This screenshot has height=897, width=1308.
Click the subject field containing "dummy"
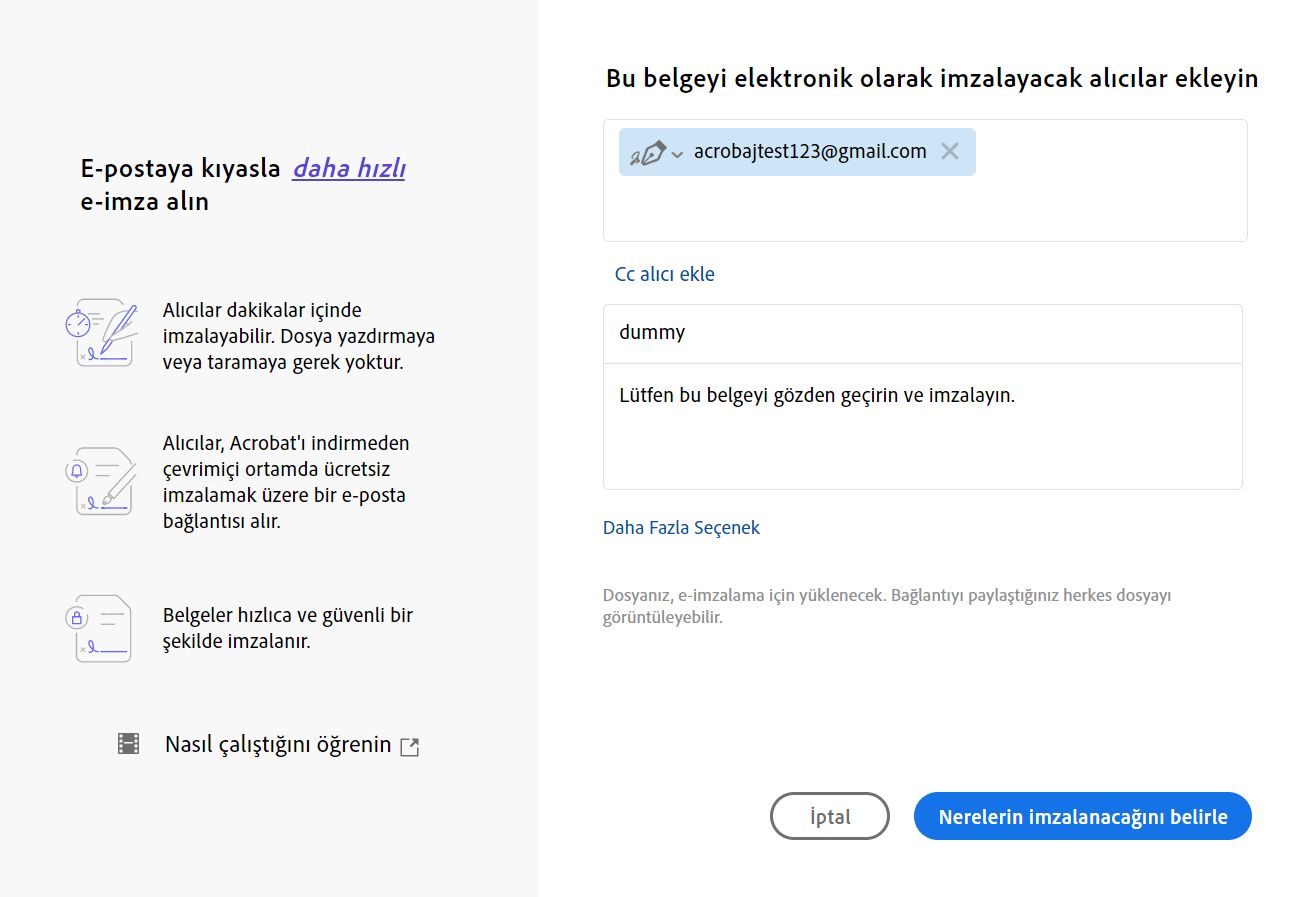(922, 333)
